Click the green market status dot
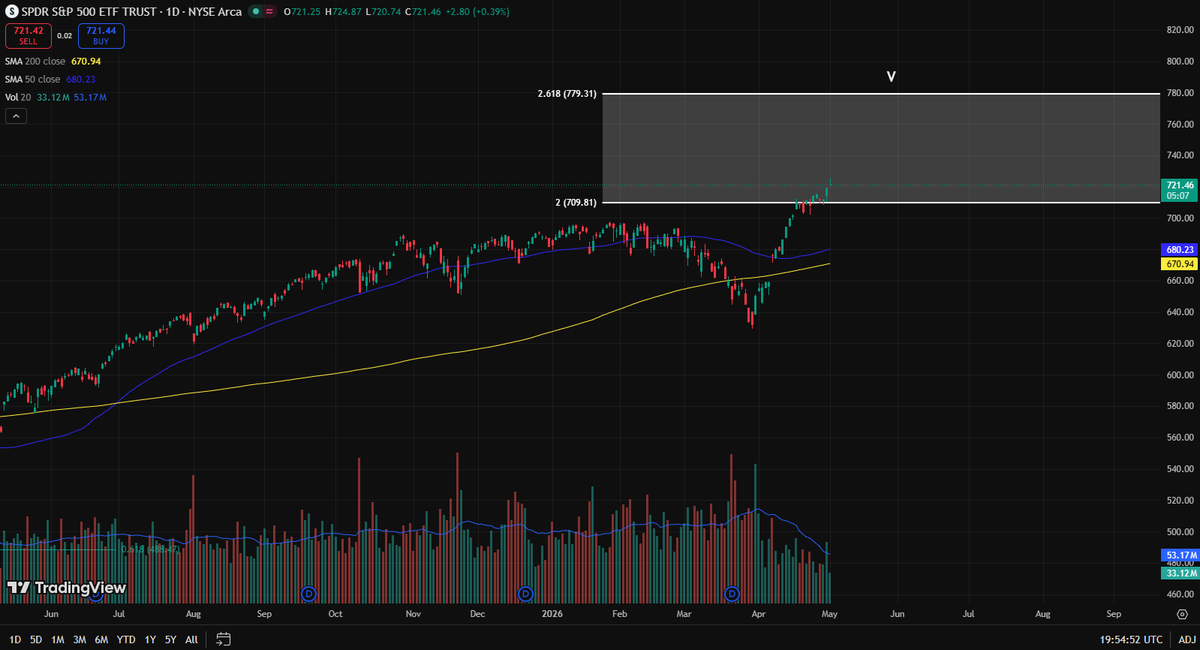1200x650 pixels. pos(255,12)
